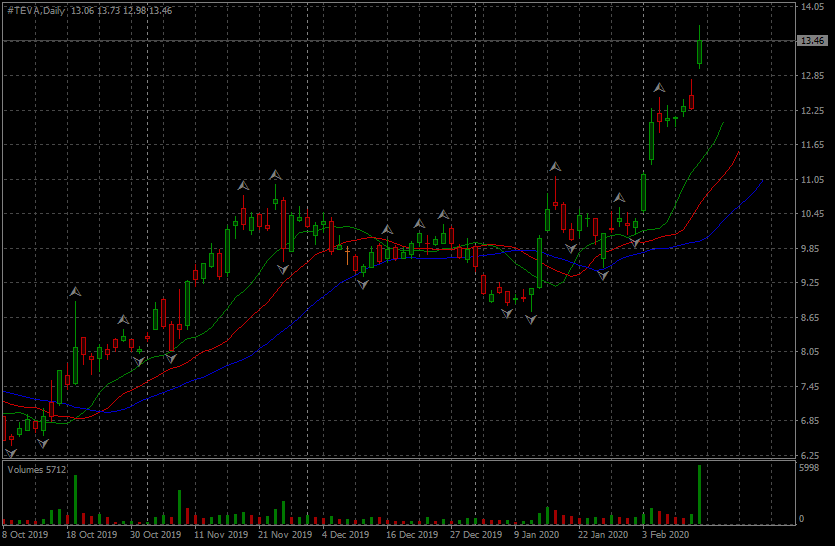Click the 4 Dec 2019 date label

pyautogui.click(x=345, y=535)
